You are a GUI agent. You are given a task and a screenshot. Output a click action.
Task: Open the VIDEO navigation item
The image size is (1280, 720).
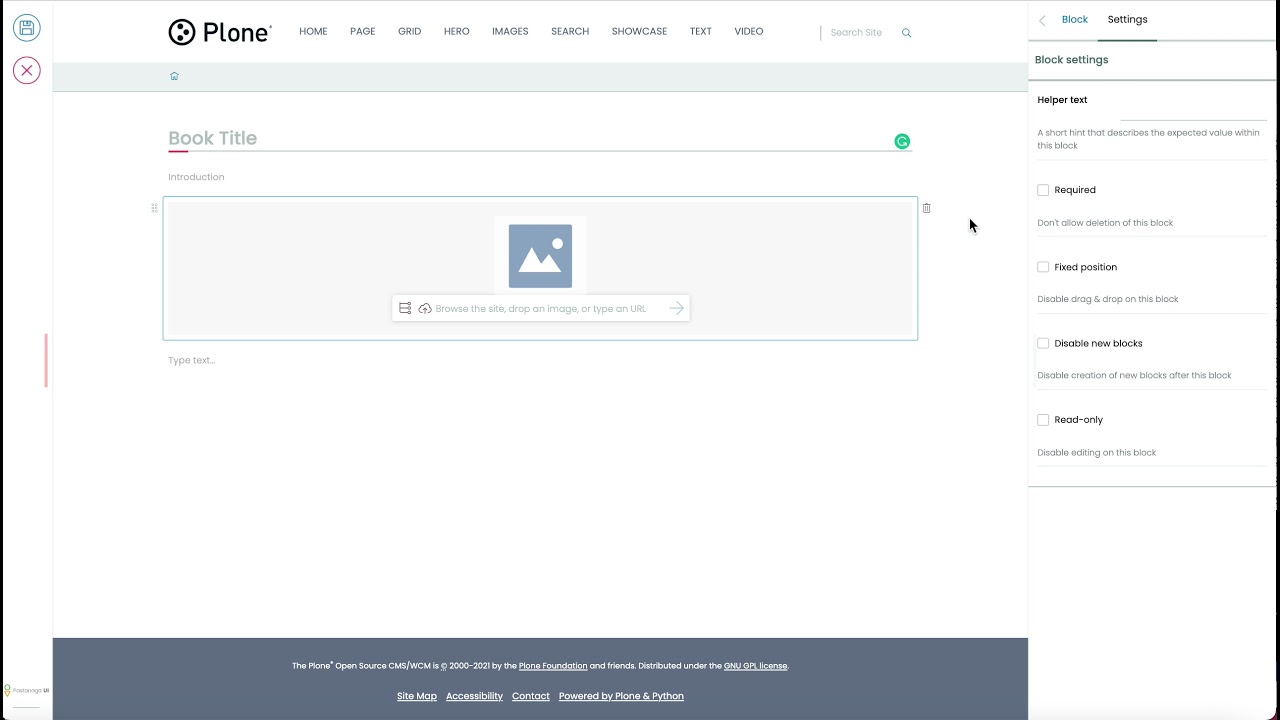[749, 32]
